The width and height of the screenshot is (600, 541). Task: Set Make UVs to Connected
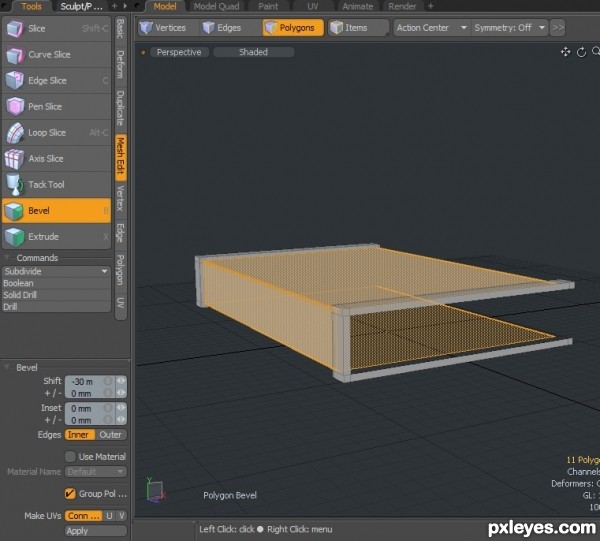click(83, 516)
